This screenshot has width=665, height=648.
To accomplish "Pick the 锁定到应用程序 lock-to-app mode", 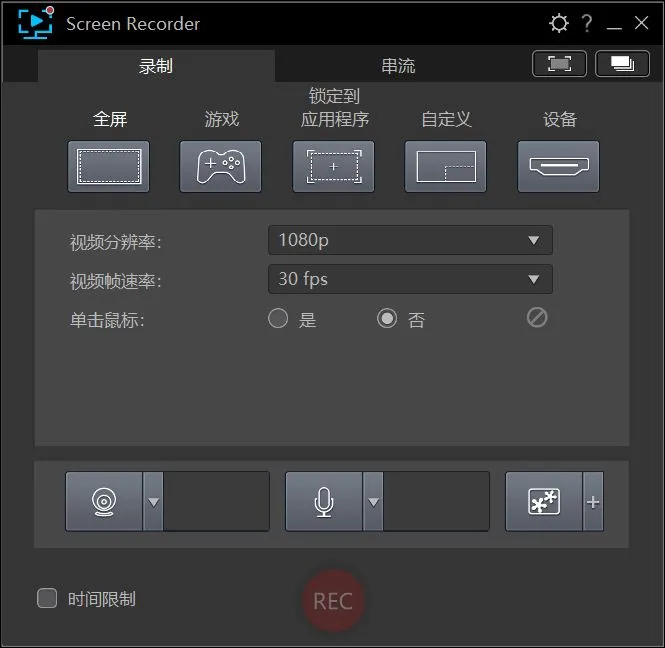I will tap(333, 167).
